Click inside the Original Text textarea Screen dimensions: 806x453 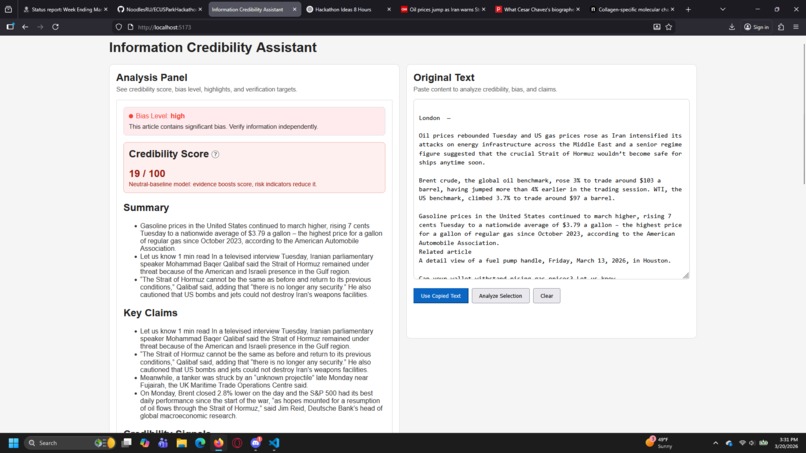pyautogui.click(x=551, y=189)
